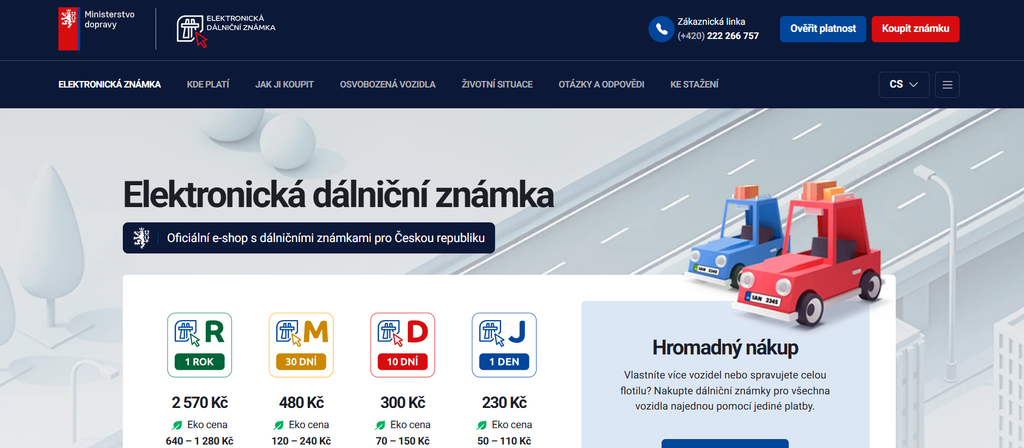Click the green leaf icon under 2 570 Kč
The height and width of the screenshot is (448, 1024).
tap(177, 425)
